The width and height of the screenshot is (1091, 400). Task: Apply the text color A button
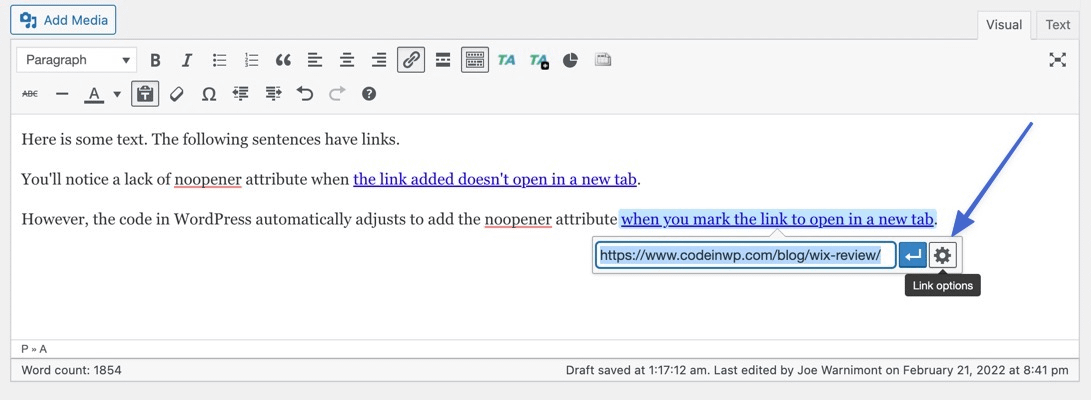click(95, 93)
